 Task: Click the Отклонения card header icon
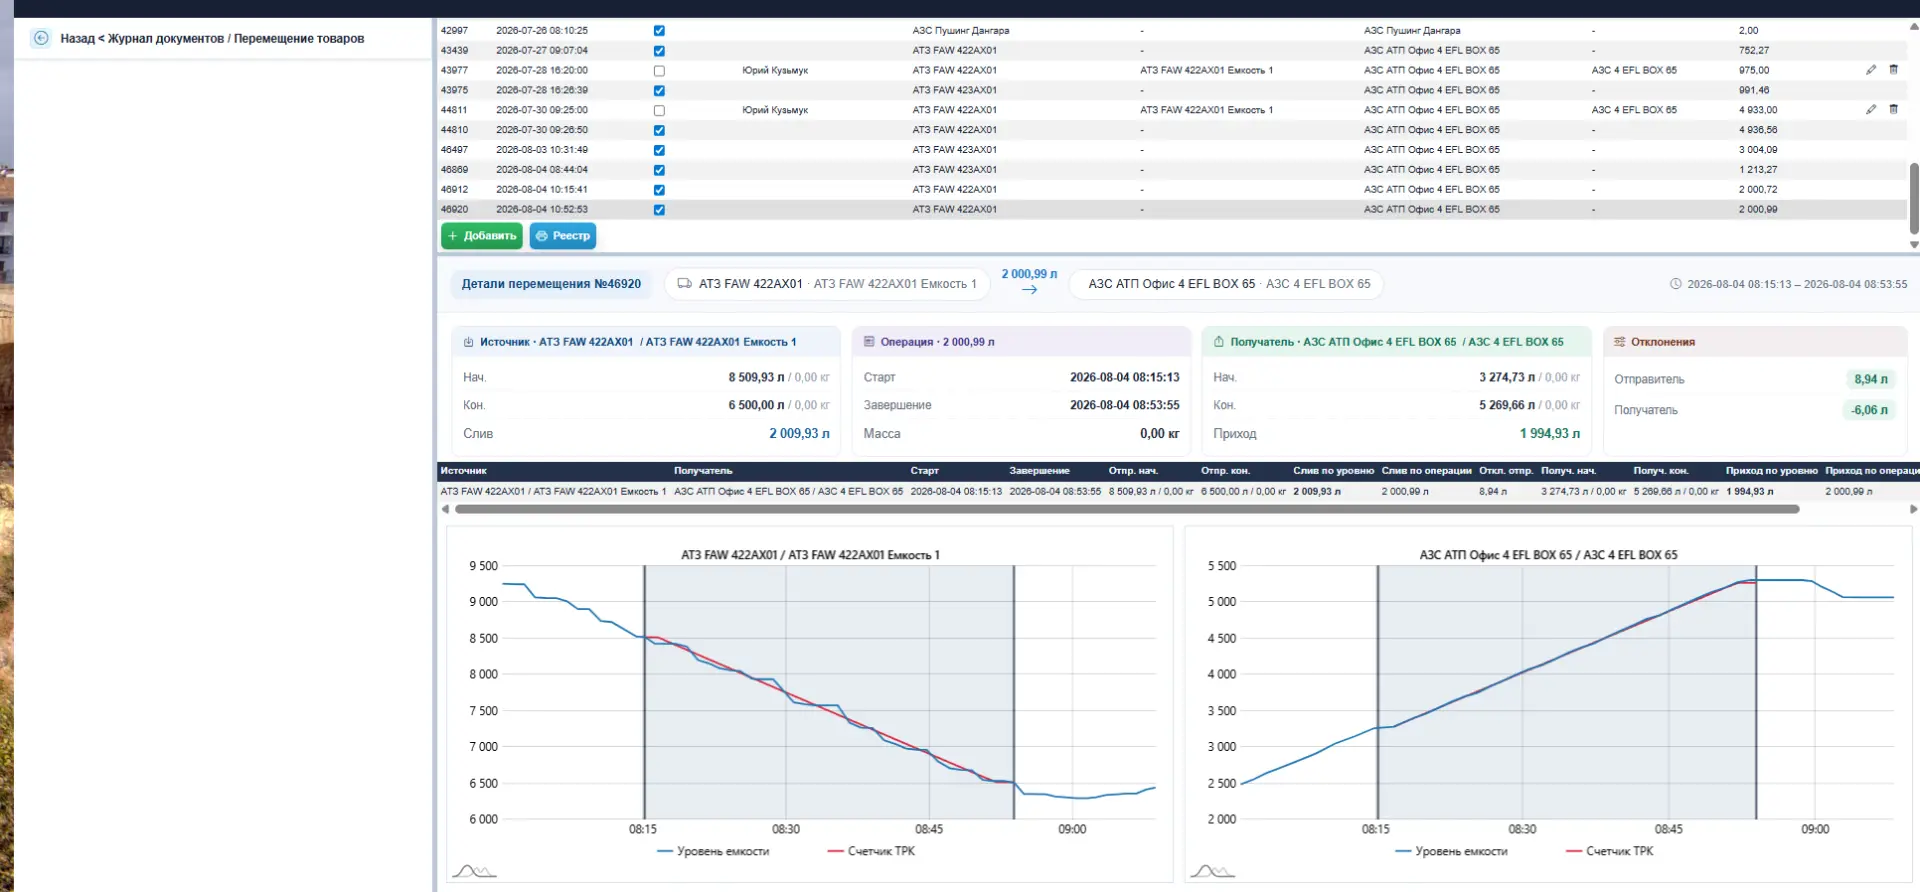[1620, 342]
